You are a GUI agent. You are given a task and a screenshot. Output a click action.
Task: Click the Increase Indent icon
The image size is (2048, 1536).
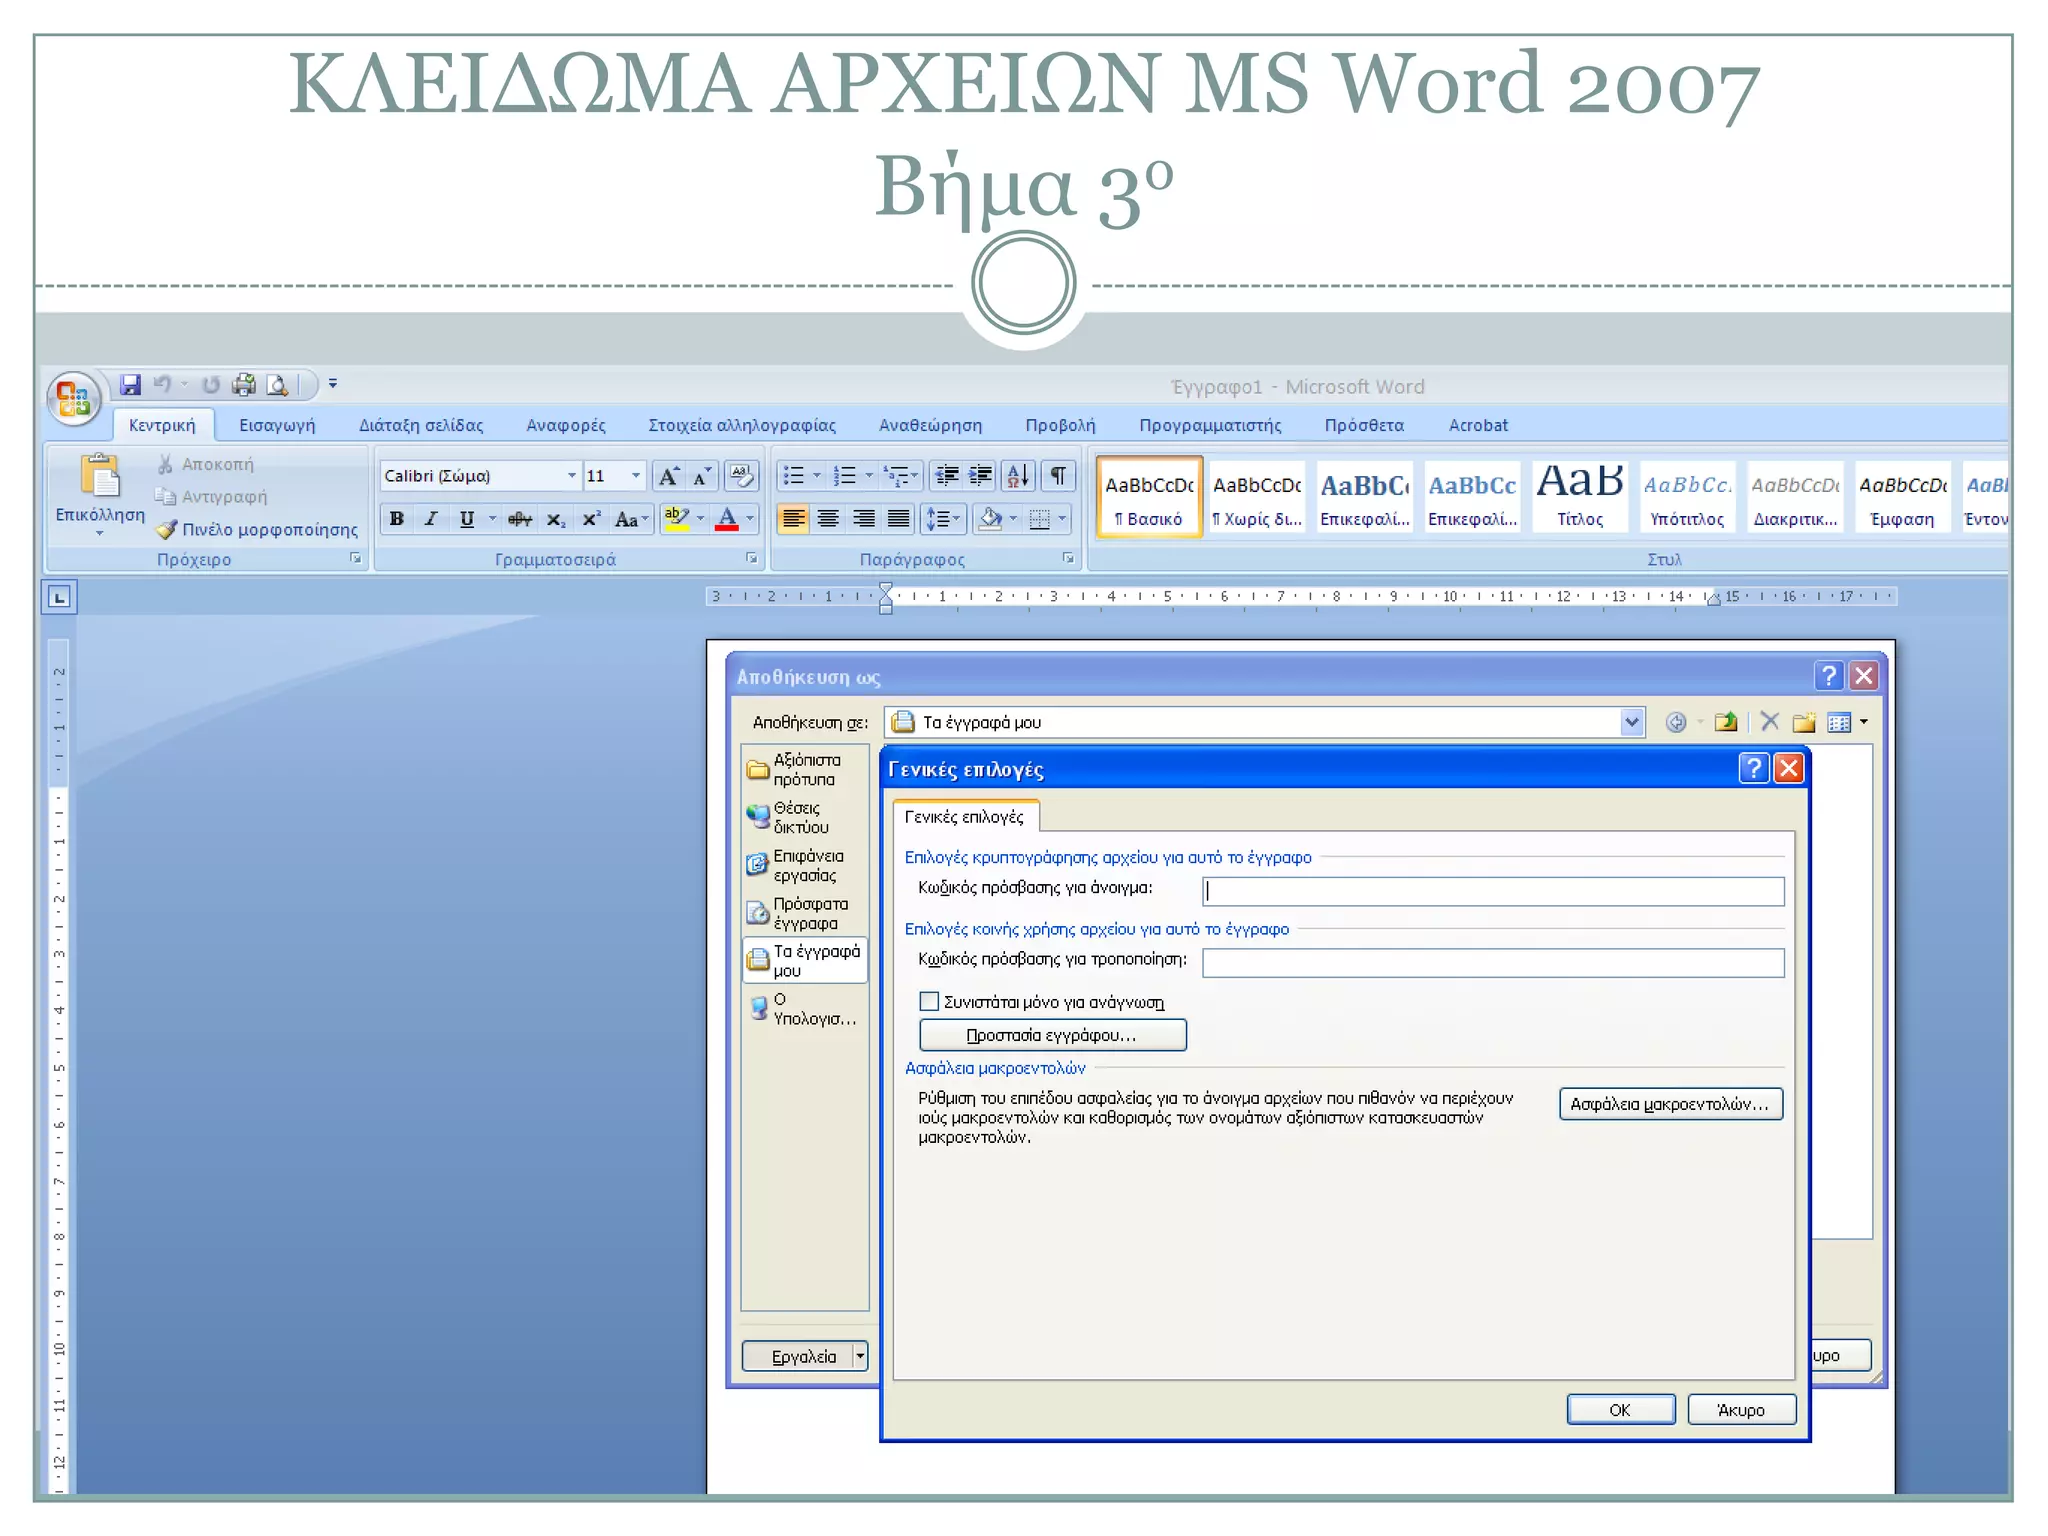(981, 476)
